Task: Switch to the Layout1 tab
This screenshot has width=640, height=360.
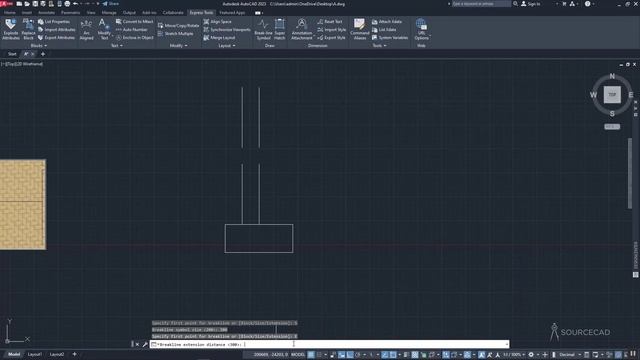Action: [x=35, y=354]
